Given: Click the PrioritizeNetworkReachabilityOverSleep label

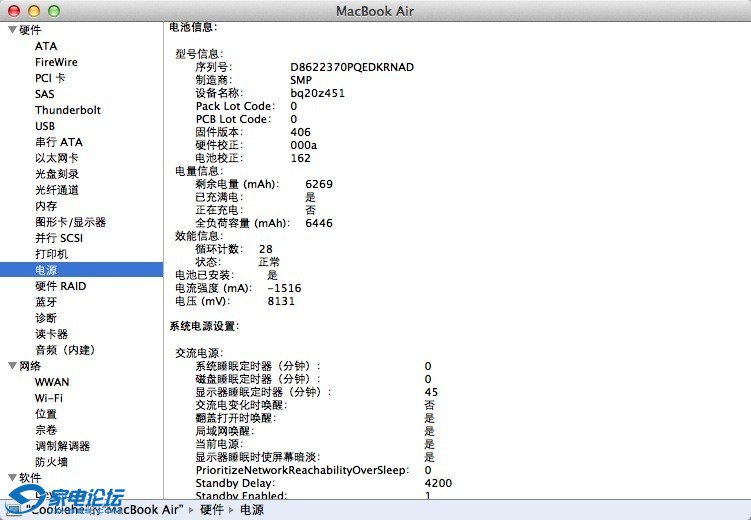Looking at the screenshot, I should click(302, 470).
